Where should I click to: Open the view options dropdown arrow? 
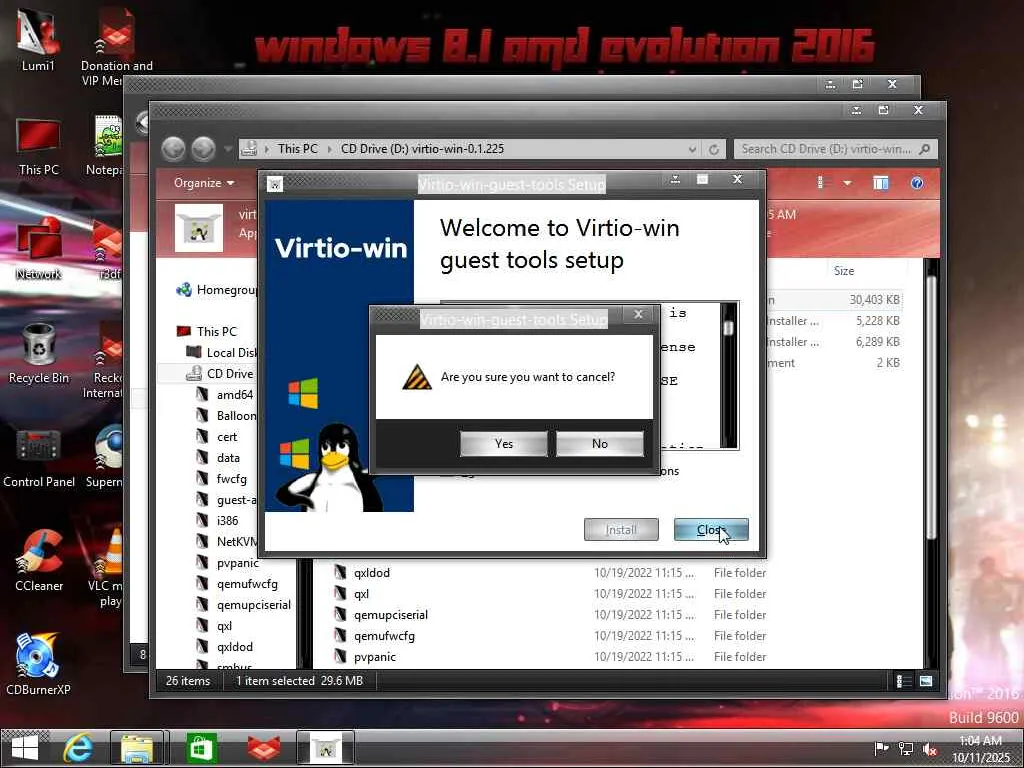click(x=847, y=183)
